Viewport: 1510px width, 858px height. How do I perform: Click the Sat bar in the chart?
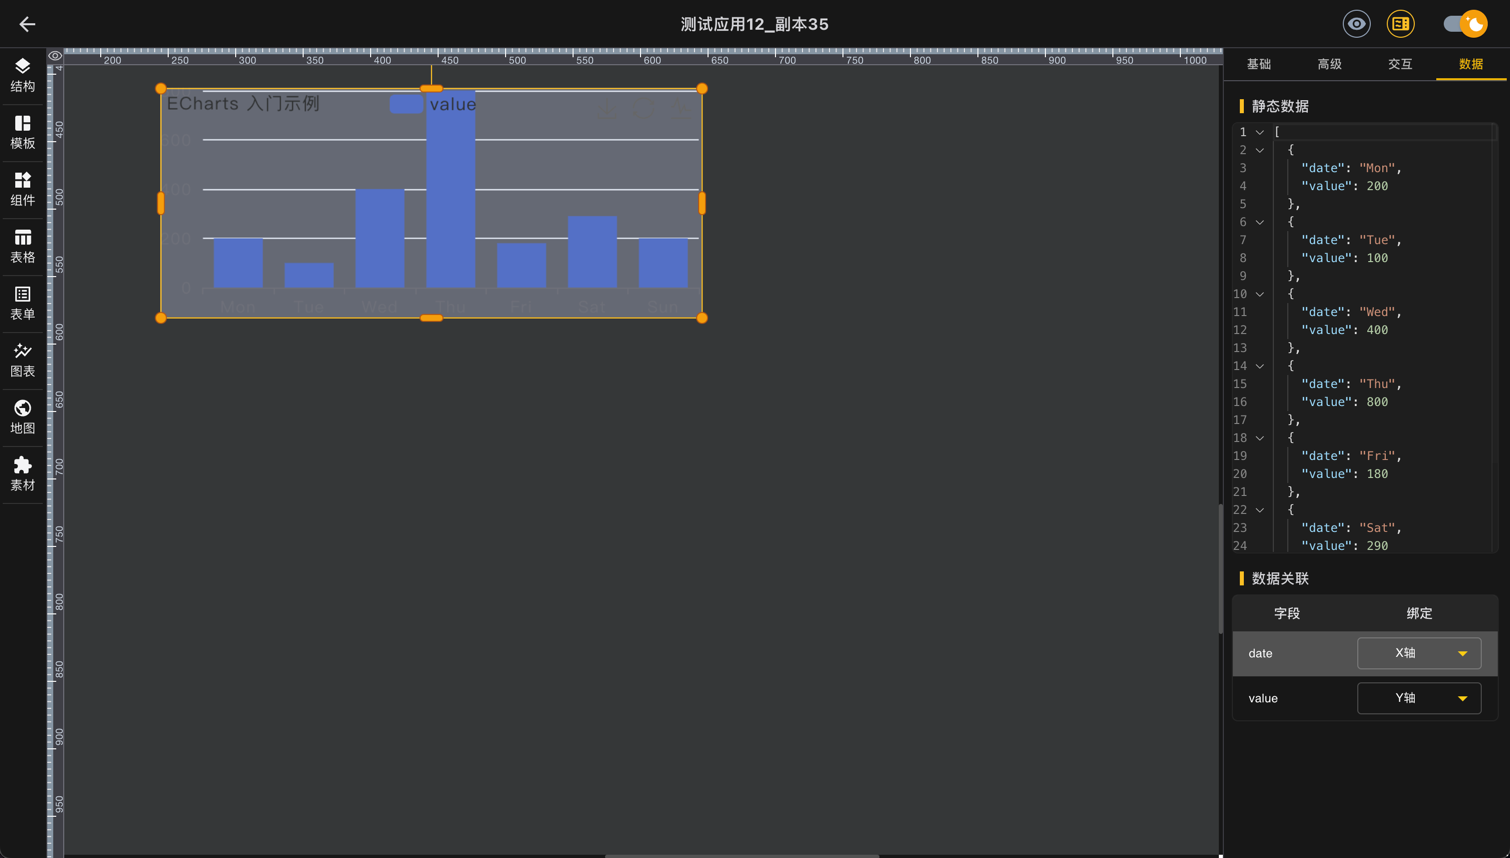pos(592,252)
